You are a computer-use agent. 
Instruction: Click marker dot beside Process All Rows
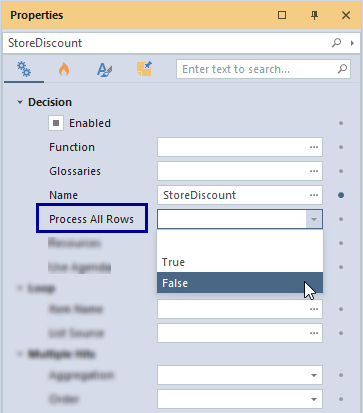341,219
